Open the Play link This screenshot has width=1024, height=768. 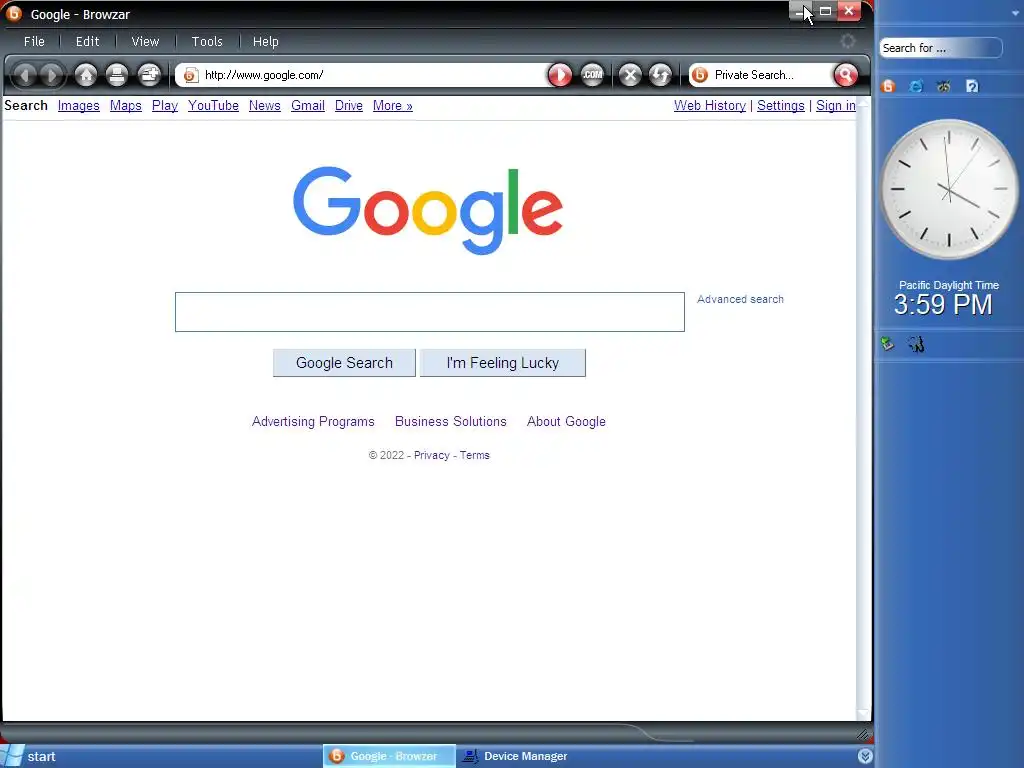coord(165,106)
